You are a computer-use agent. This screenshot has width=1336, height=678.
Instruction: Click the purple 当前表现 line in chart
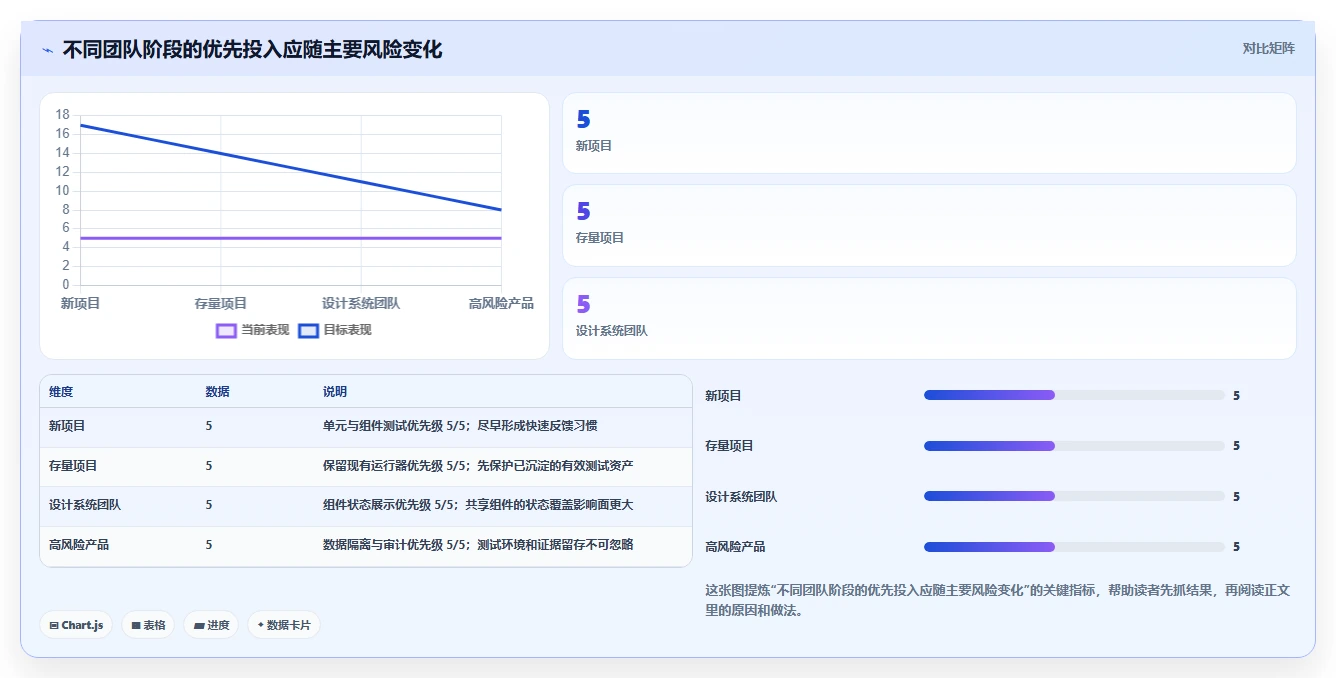(x=290, y=238)
